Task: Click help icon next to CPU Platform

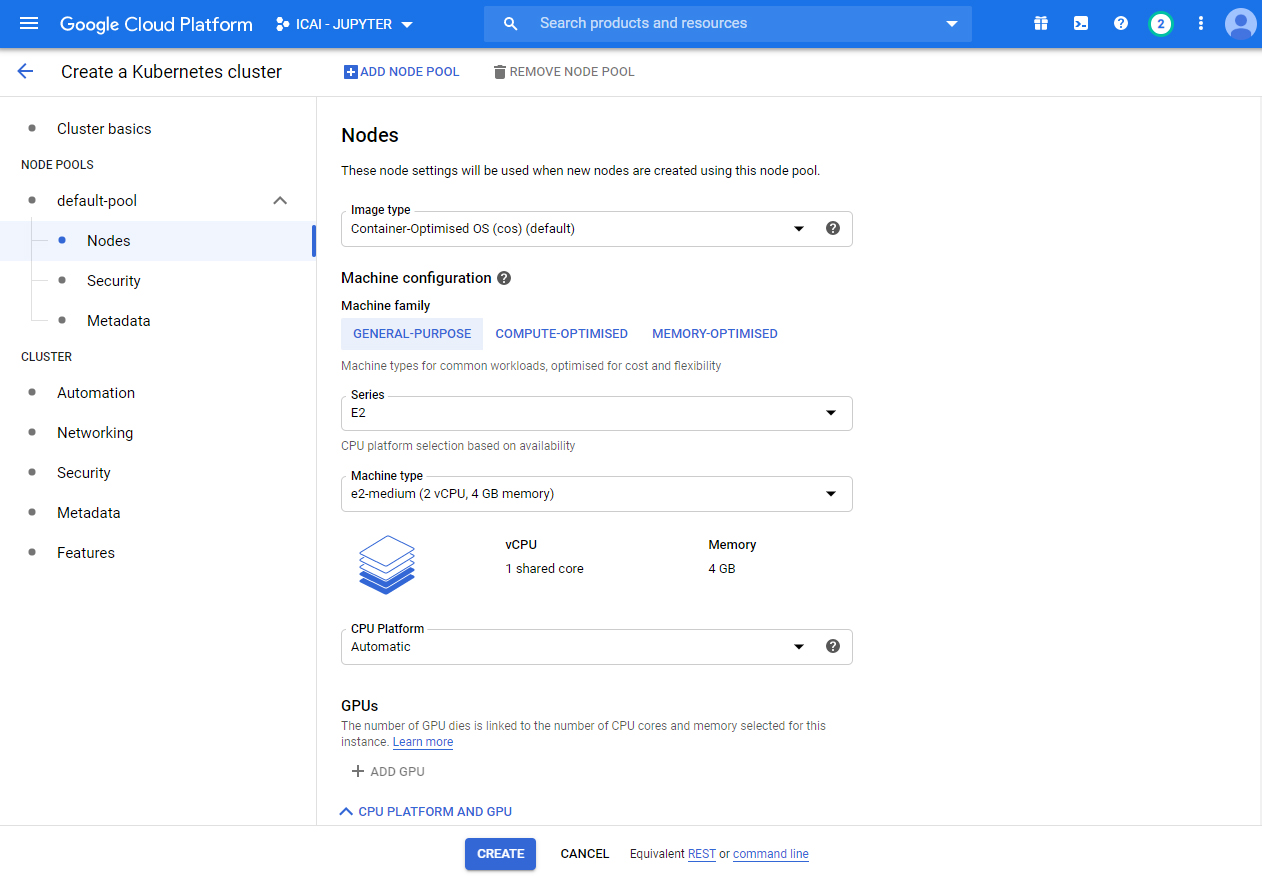Action: pos(833,647)
